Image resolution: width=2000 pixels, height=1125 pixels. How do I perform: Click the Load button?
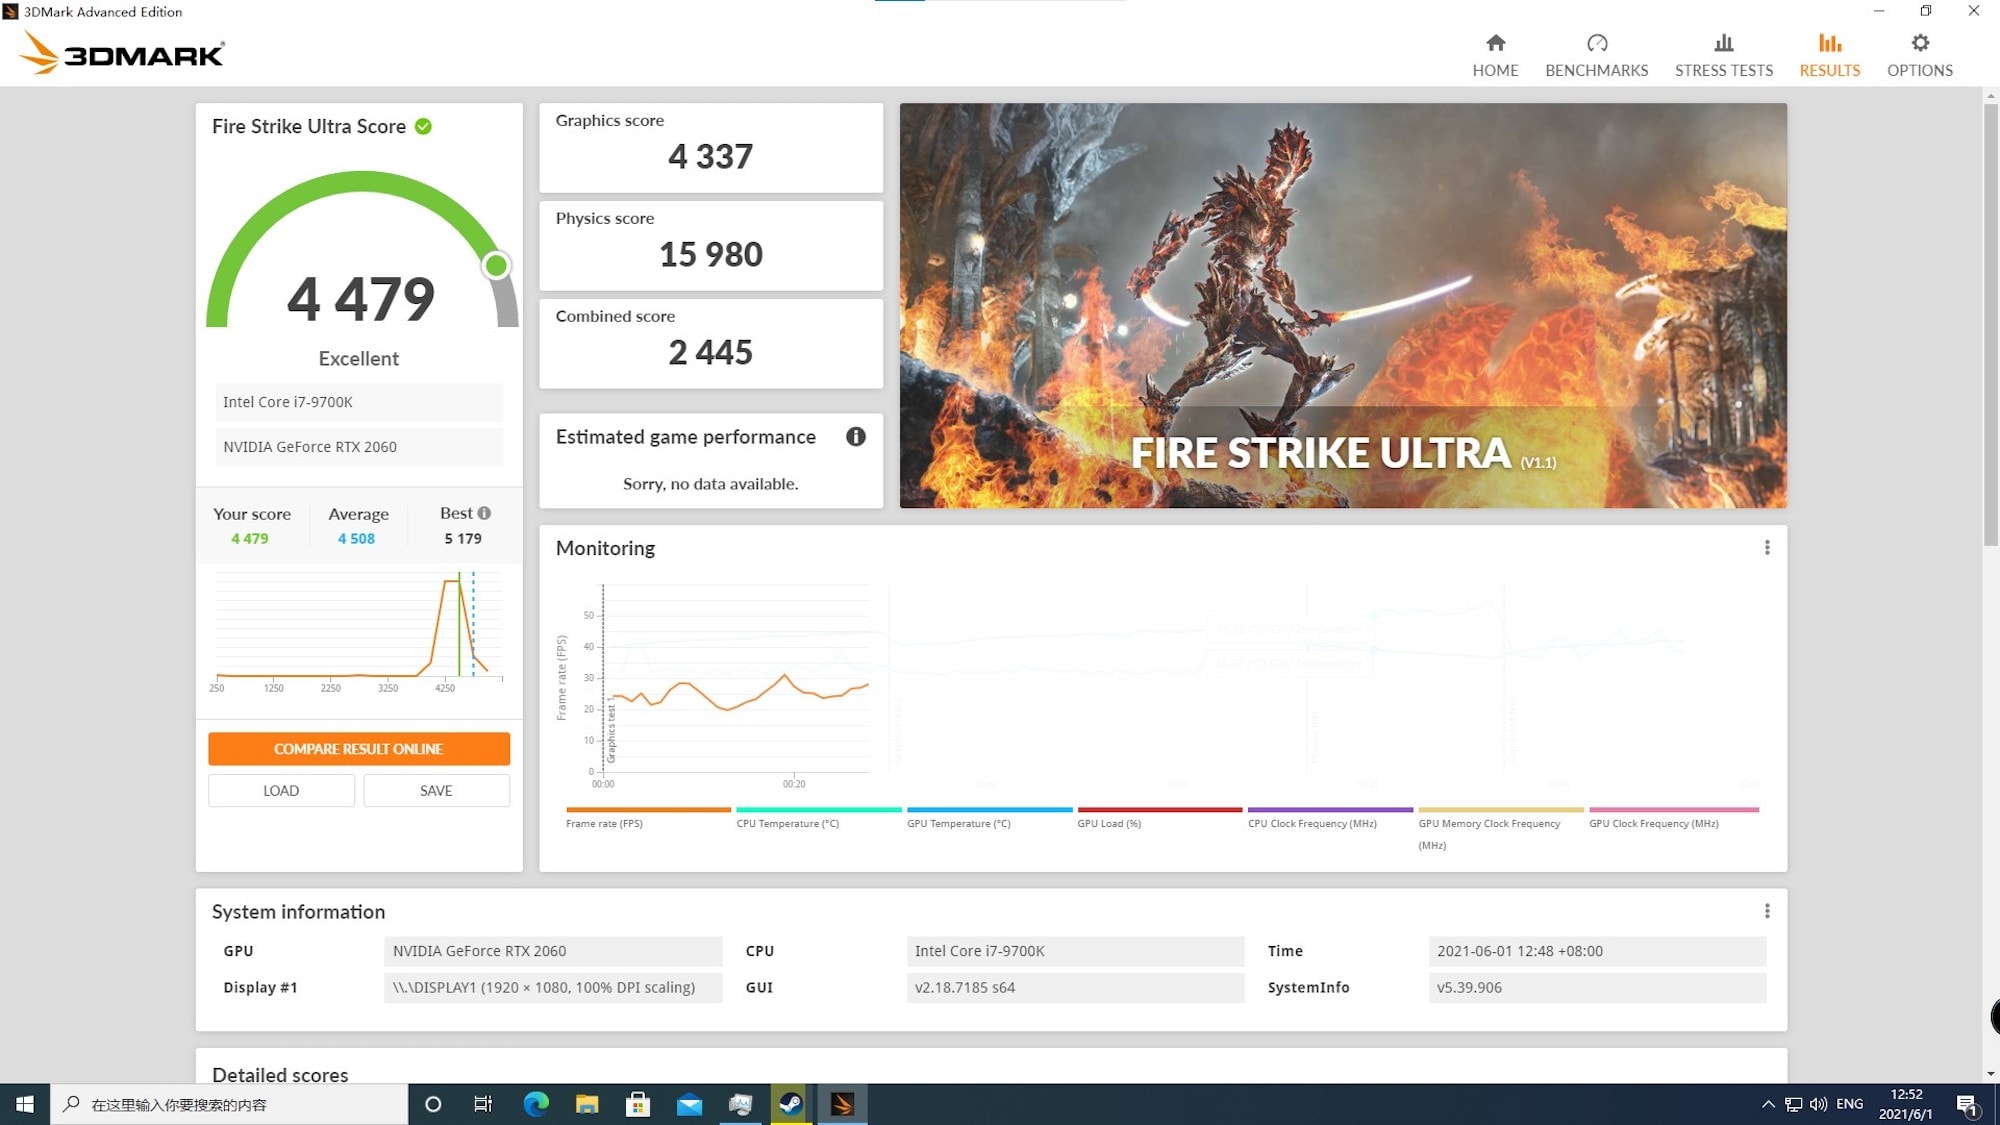281,790
